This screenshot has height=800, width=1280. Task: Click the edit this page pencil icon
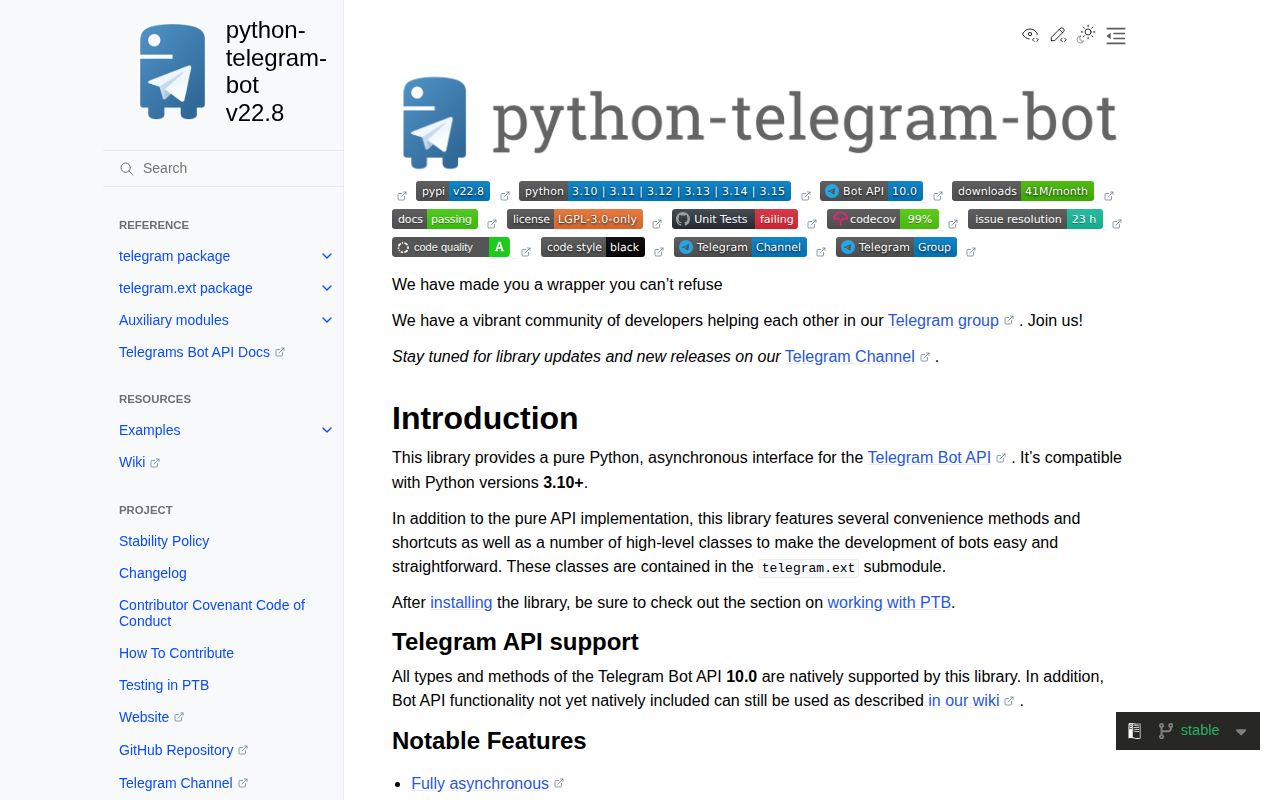pos(1058,35)
